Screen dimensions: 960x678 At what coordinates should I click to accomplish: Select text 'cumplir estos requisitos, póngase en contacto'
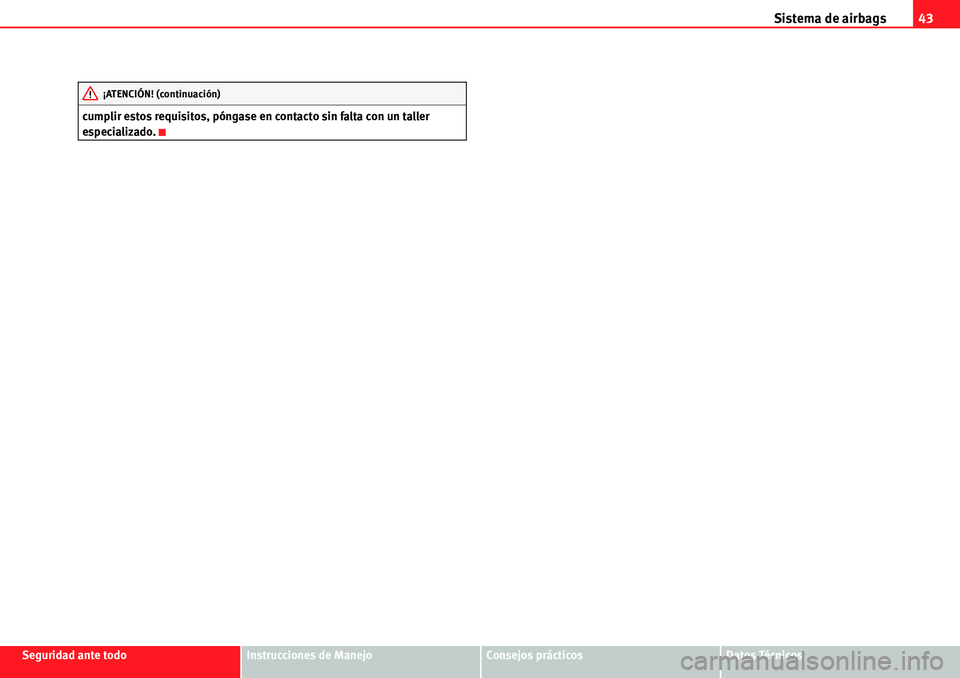201,116
